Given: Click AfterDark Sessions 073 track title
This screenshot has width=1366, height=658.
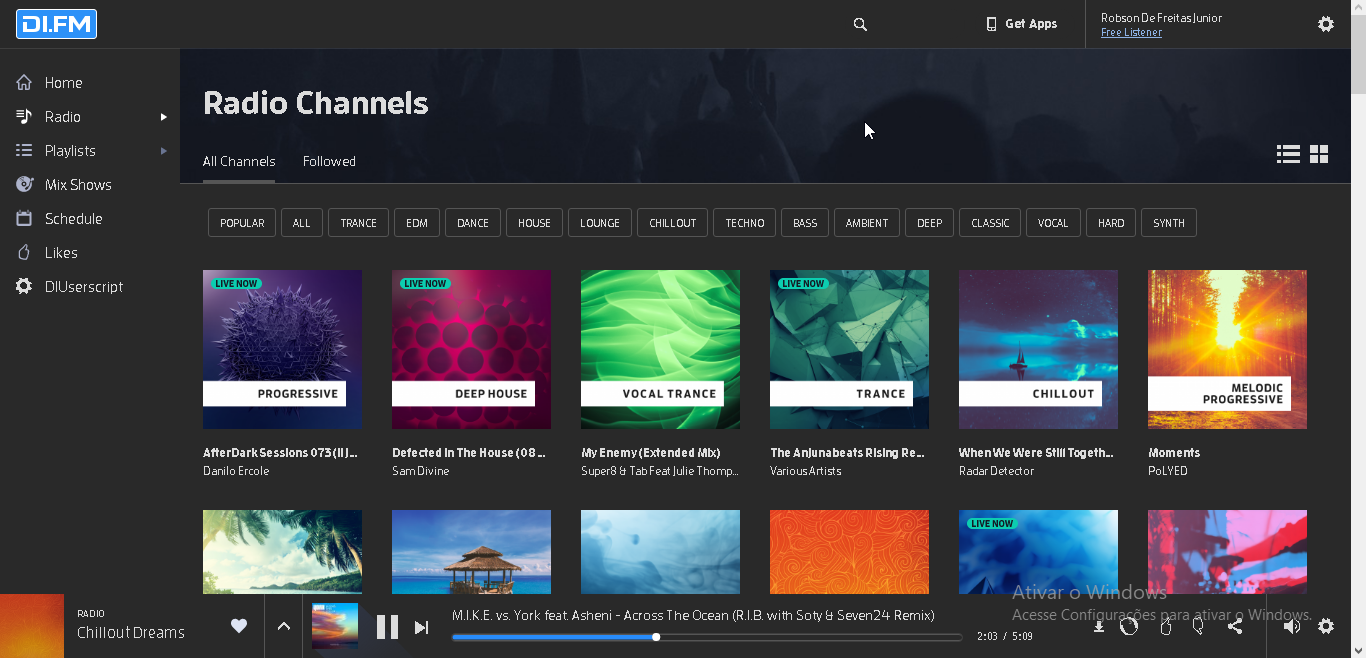Looking at the screenshot, I should pos(280,453).
